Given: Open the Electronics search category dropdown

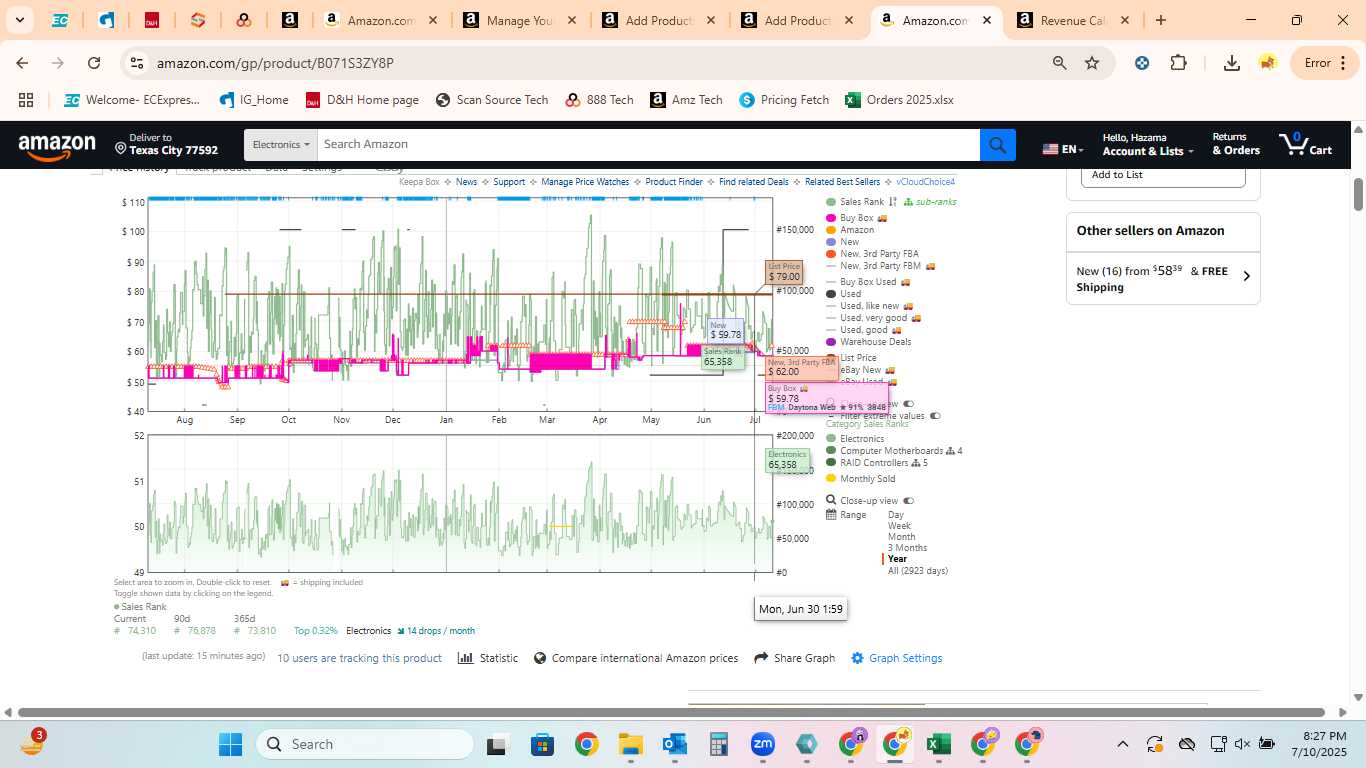Looking at the screenshot, I should 280,145.
